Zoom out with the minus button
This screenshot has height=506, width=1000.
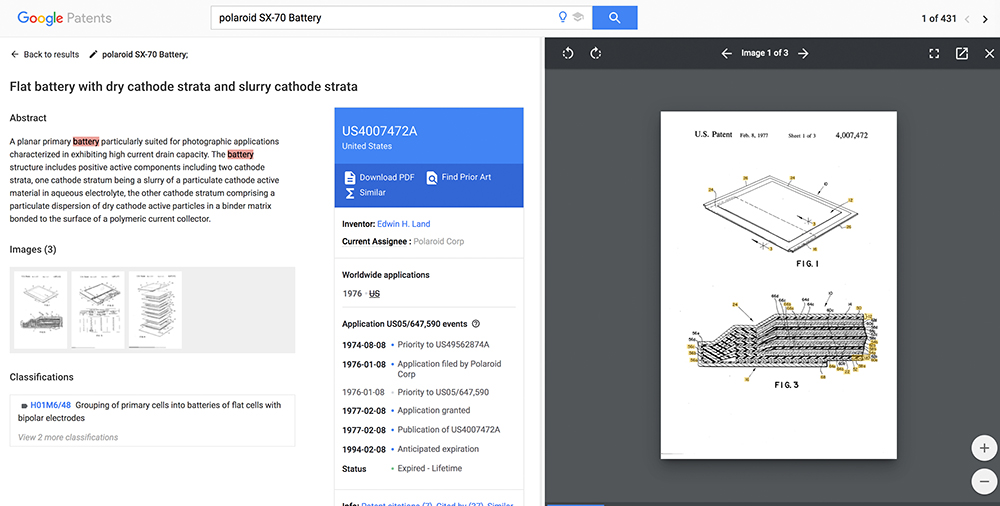[x=984, y=481]
